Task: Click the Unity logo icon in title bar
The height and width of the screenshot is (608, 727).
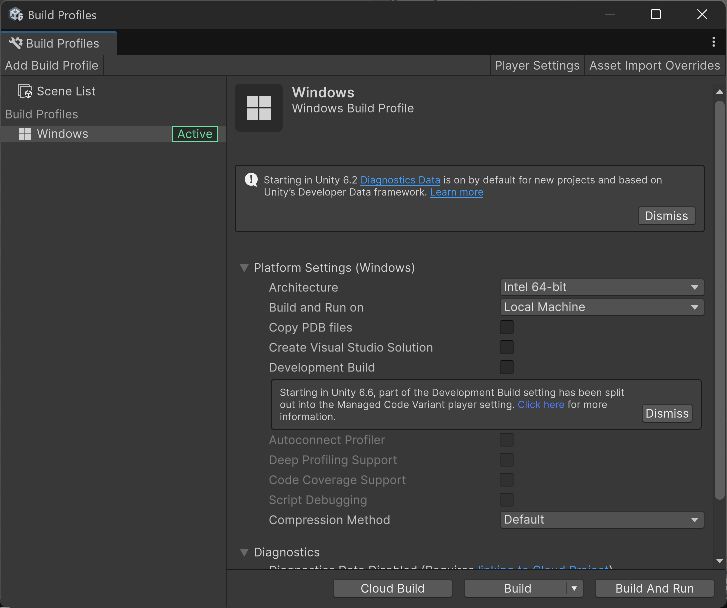Action: coord(16,14)
